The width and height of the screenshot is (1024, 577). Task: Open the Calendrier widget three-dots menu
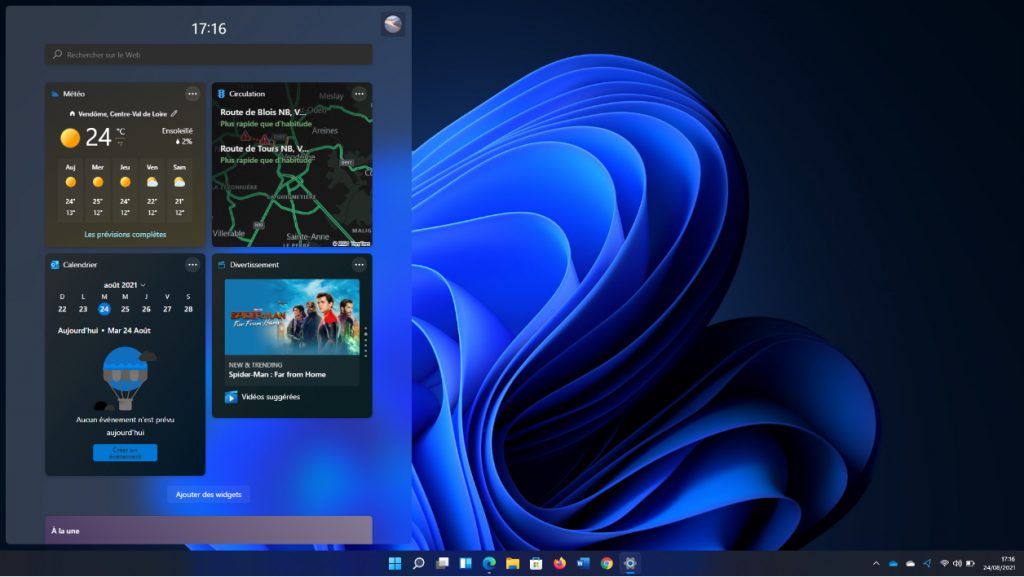(x=192, y=265)
